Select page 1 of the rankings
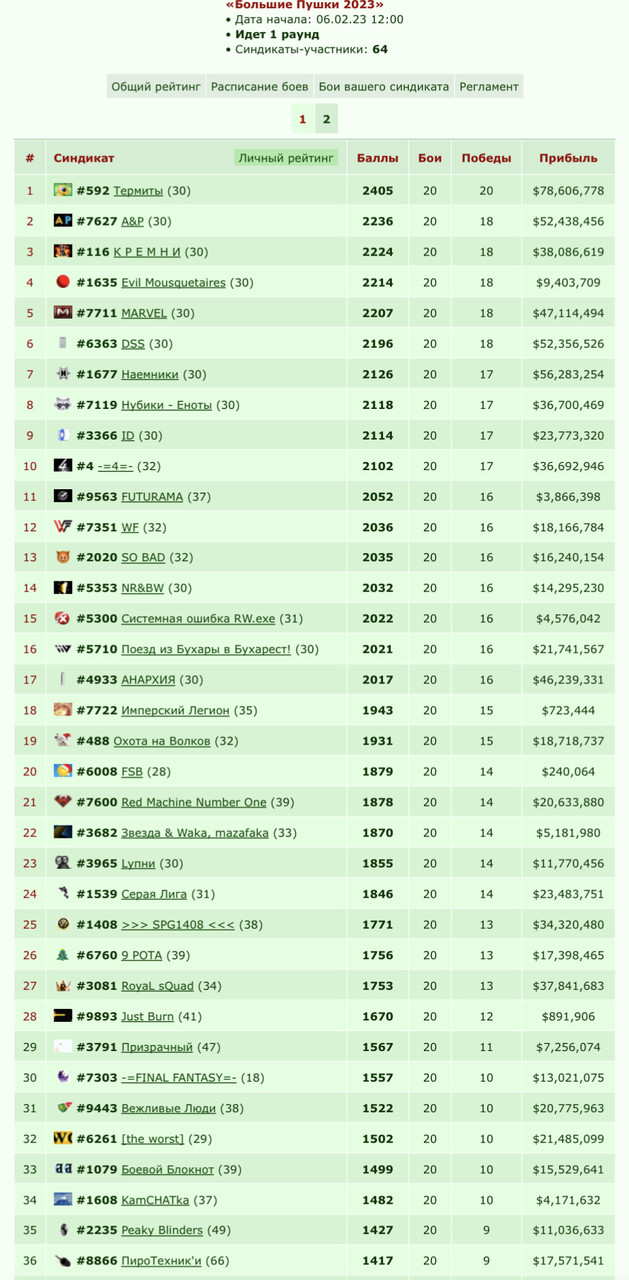The width and height of the screenshot is (629, 1280). (x=302, y=119)
